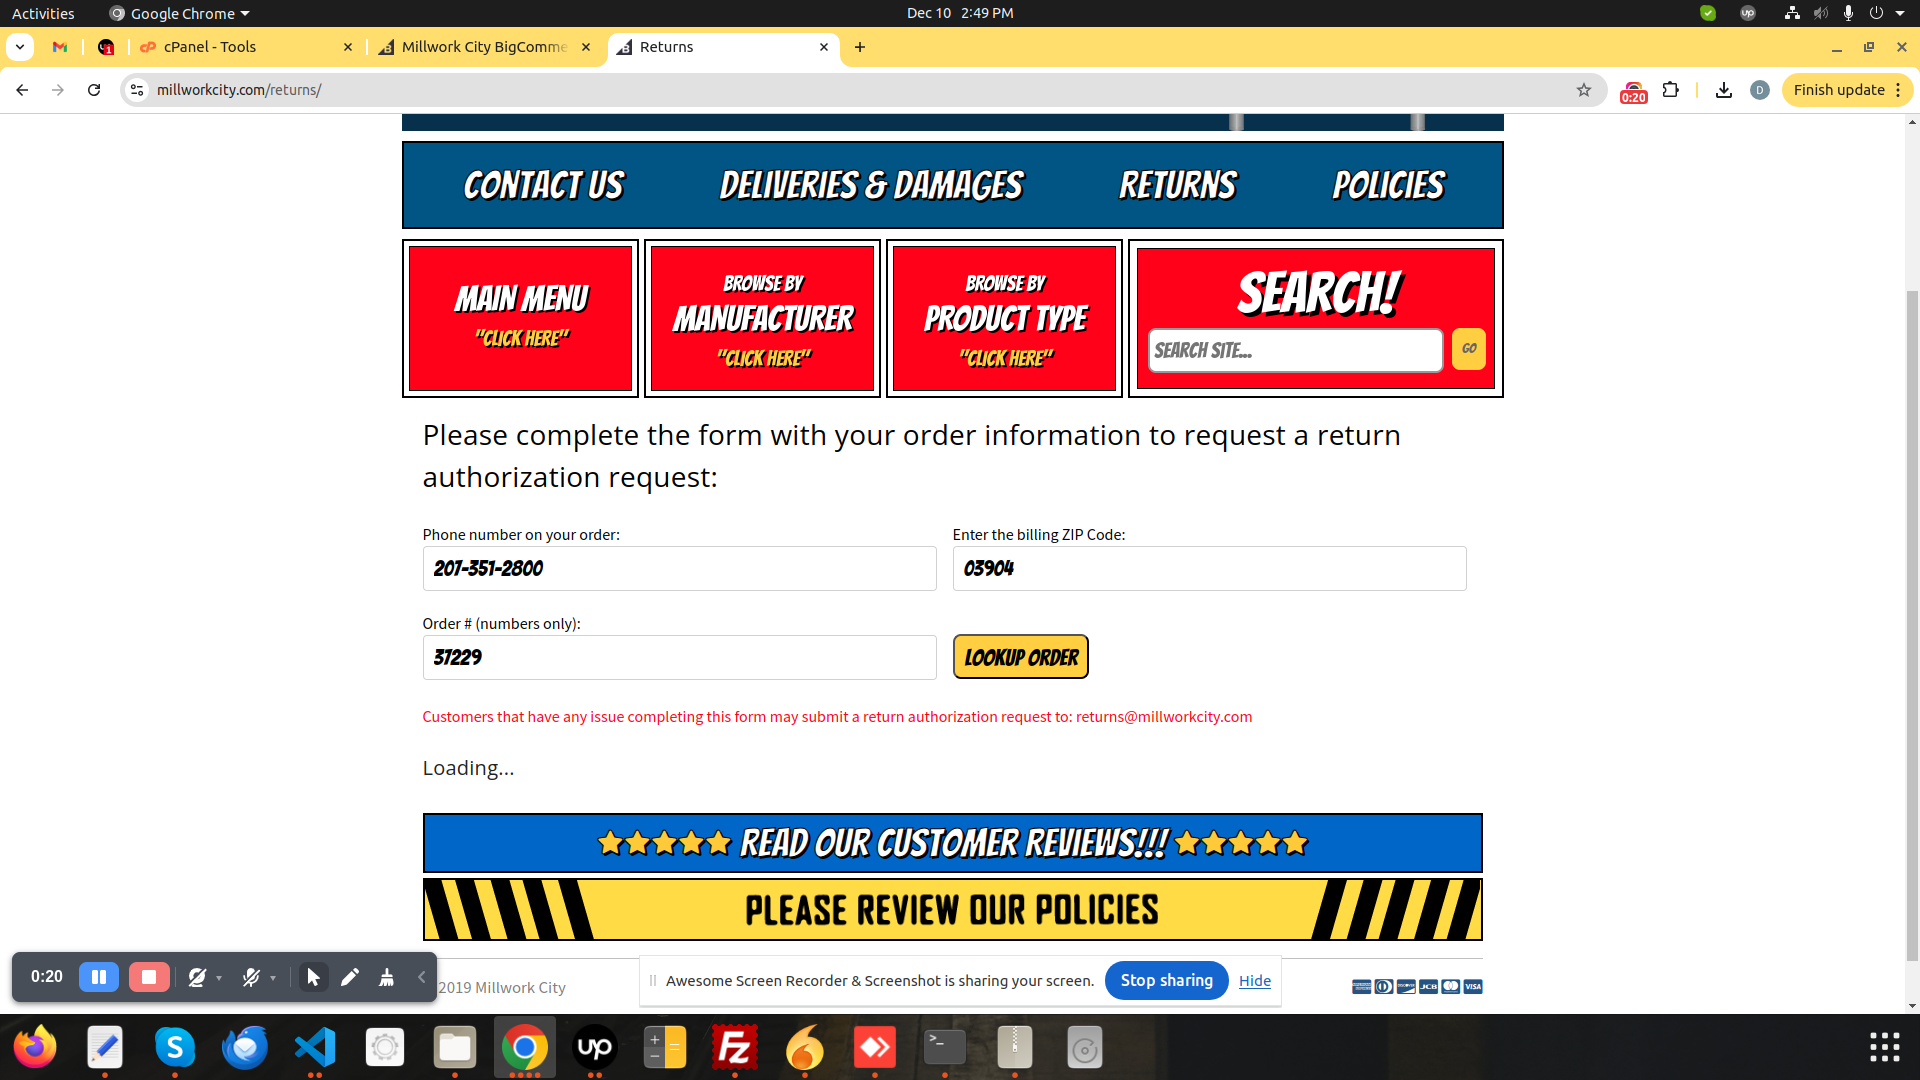Open the Chrome profile avatar
Screen dimensions: 1920x1080
point(1760,90)
